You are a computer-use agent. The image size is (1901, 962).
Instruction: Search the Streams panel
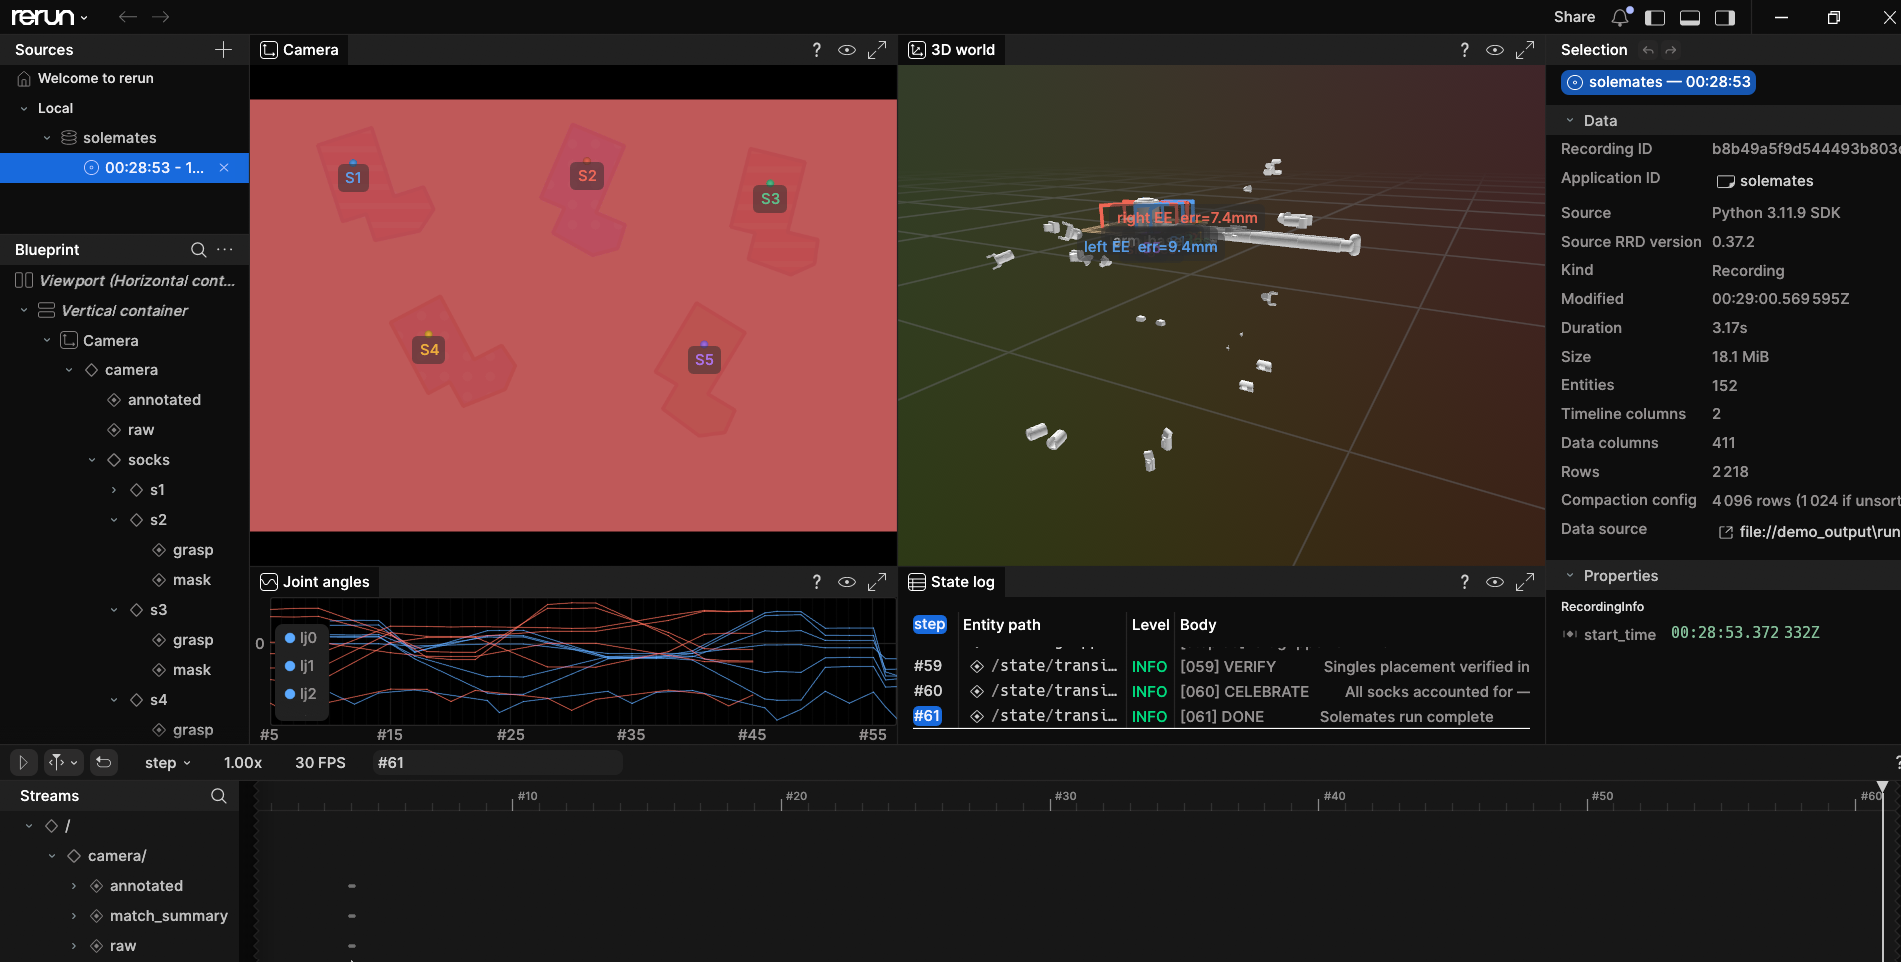pos(219,796)
